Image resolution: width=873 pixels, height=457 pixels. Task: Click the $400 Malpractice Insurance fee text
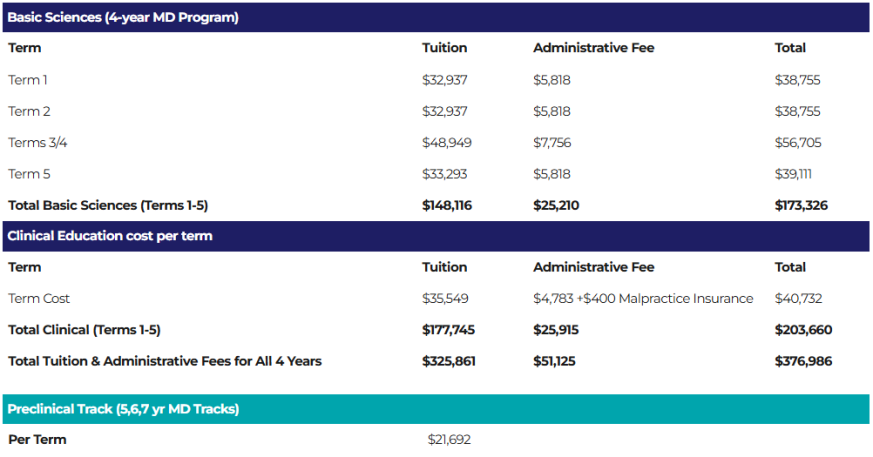[x=666, y=298]
